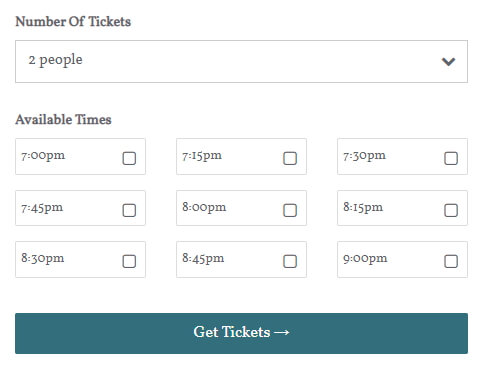Click the Number Of Tickets label
This screenshot has height=369, width=483.
73,22
